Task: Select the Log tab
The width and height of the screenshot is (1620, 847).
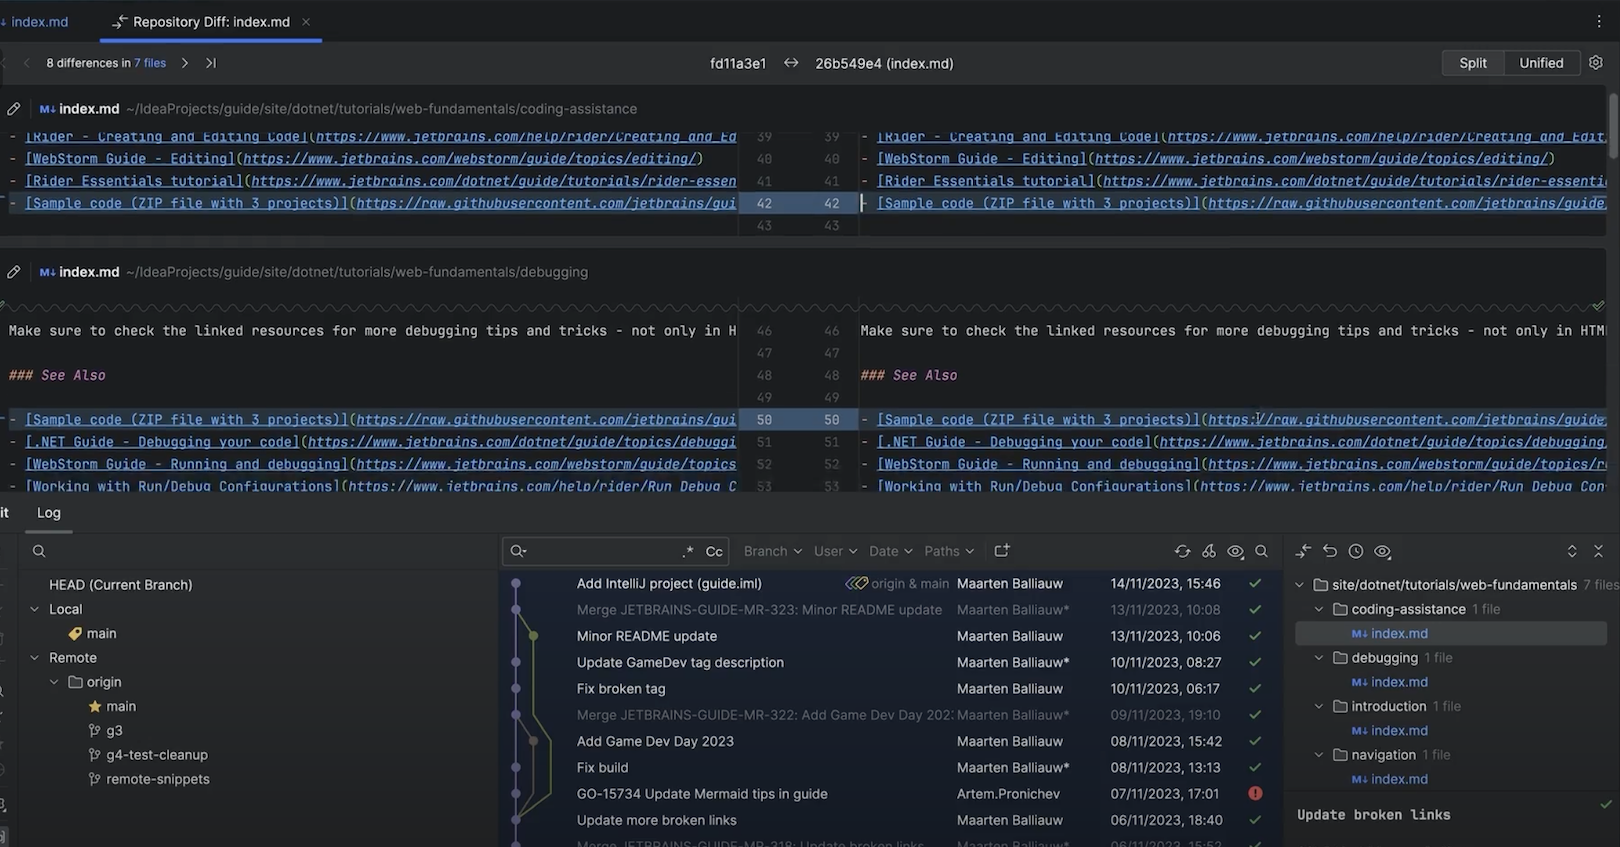Action: (x=49, y=513)
